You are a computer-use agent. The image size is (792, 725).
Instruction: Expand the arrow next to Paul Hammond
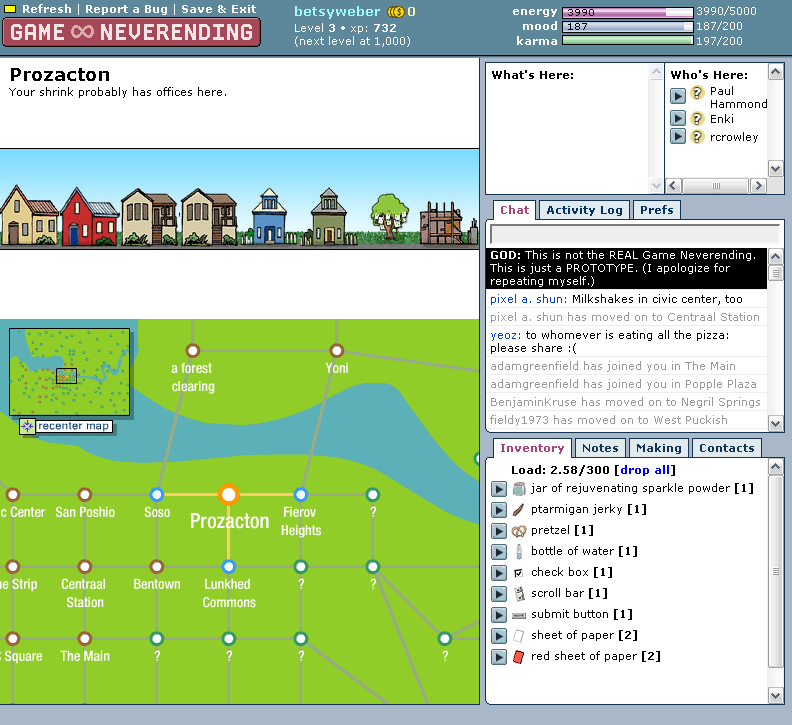(x=677, y=94)
